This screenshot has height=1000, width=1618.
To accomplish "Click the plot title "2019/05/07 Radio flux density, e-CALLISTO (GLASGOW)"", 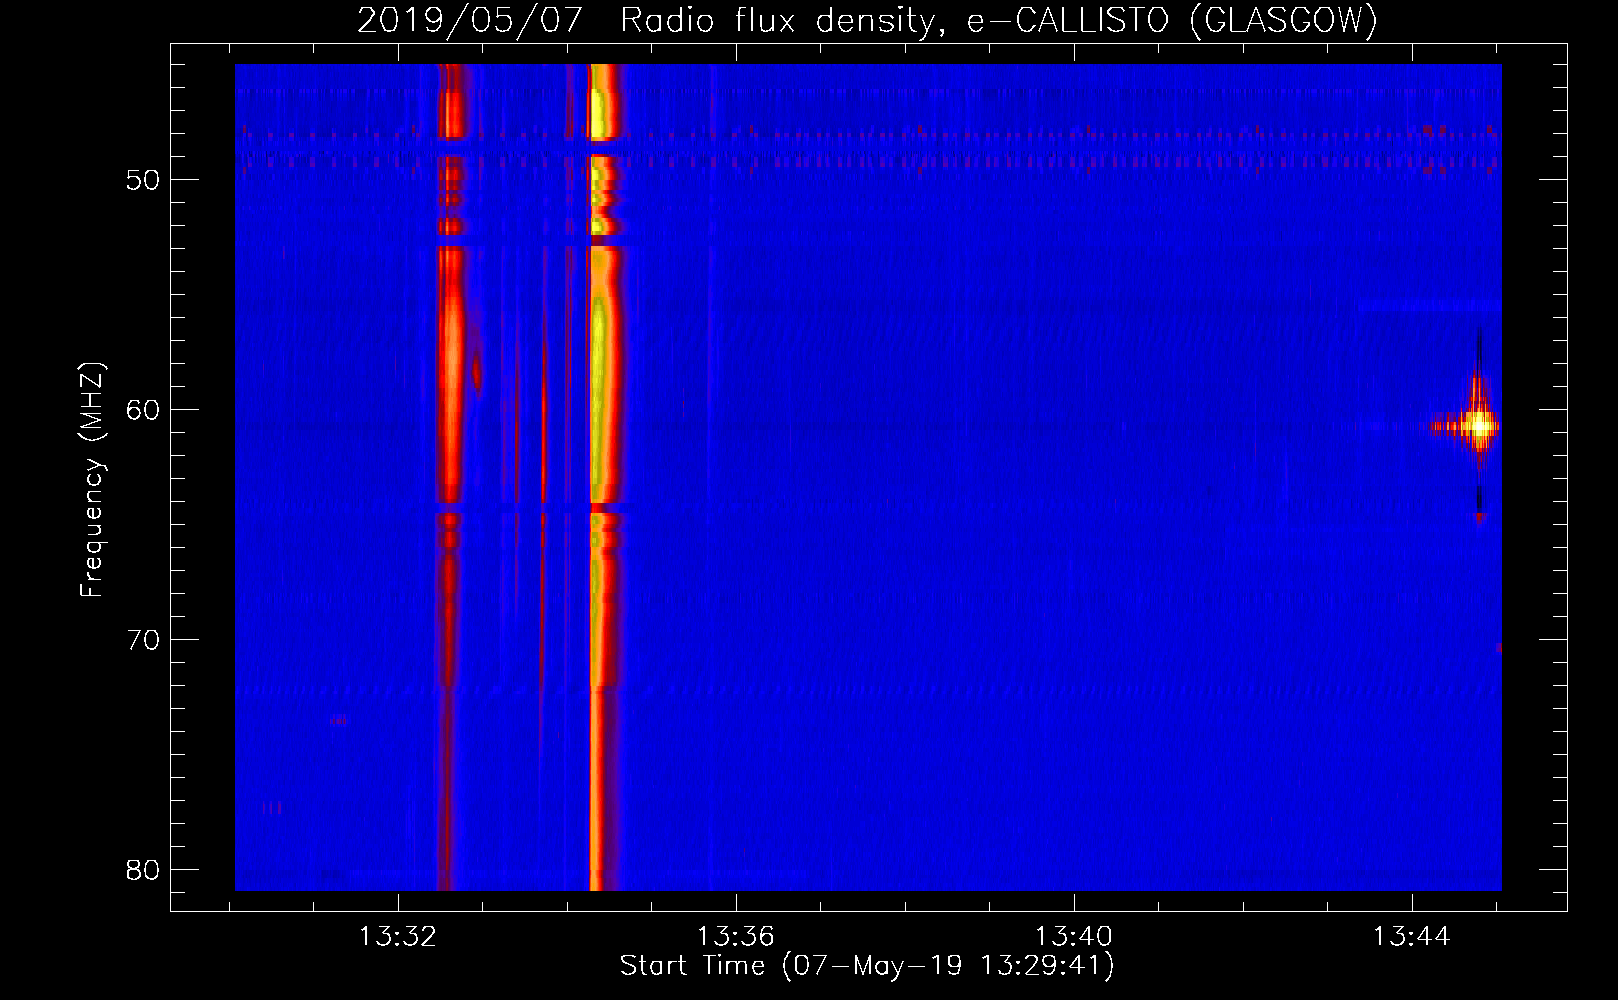I will [867, 20].
